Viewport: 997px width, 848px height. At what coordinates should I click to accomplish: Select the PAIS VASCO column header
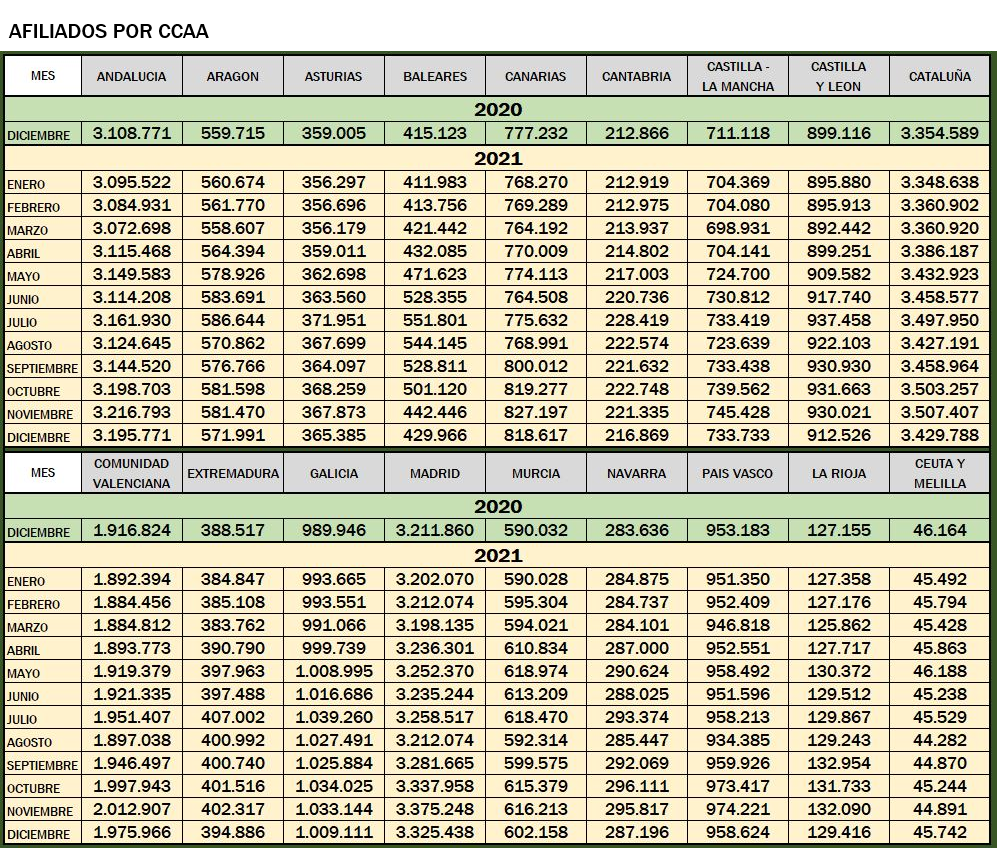pyautogui.click(x=738, y=473)
